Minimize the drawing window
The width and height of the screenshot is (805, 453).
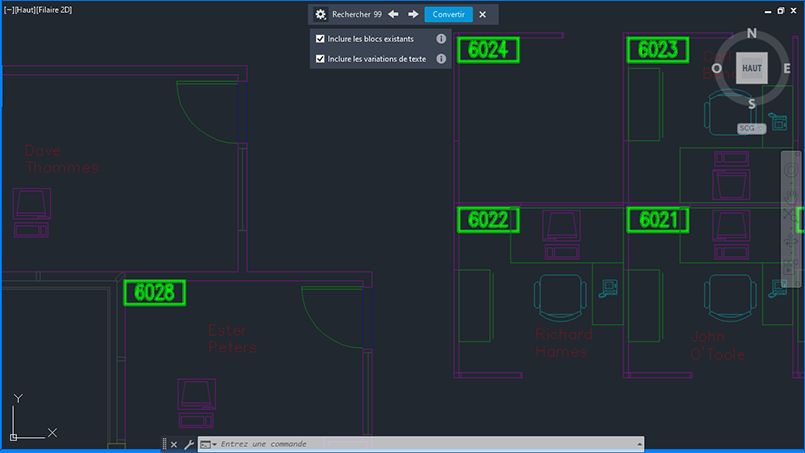pyautogui.click(x=768, y=11)
